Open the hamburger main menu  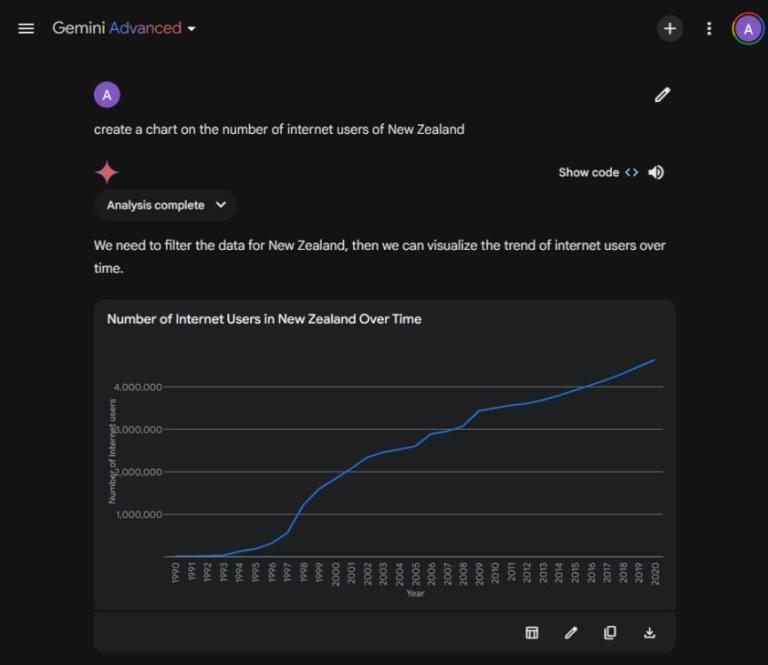[x=26, y=28]
